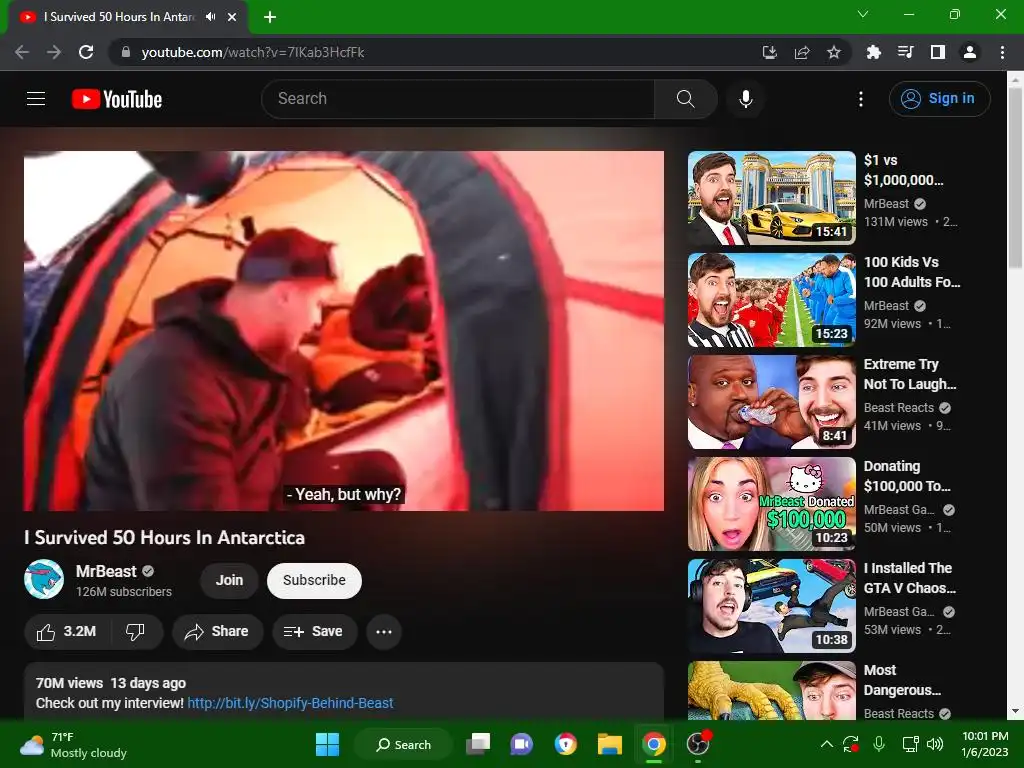Viewport: 1024px width, 768px height.
Task: Open Extreme Try Not To Laugh thumbnail
Action: [x=771, y=402]
